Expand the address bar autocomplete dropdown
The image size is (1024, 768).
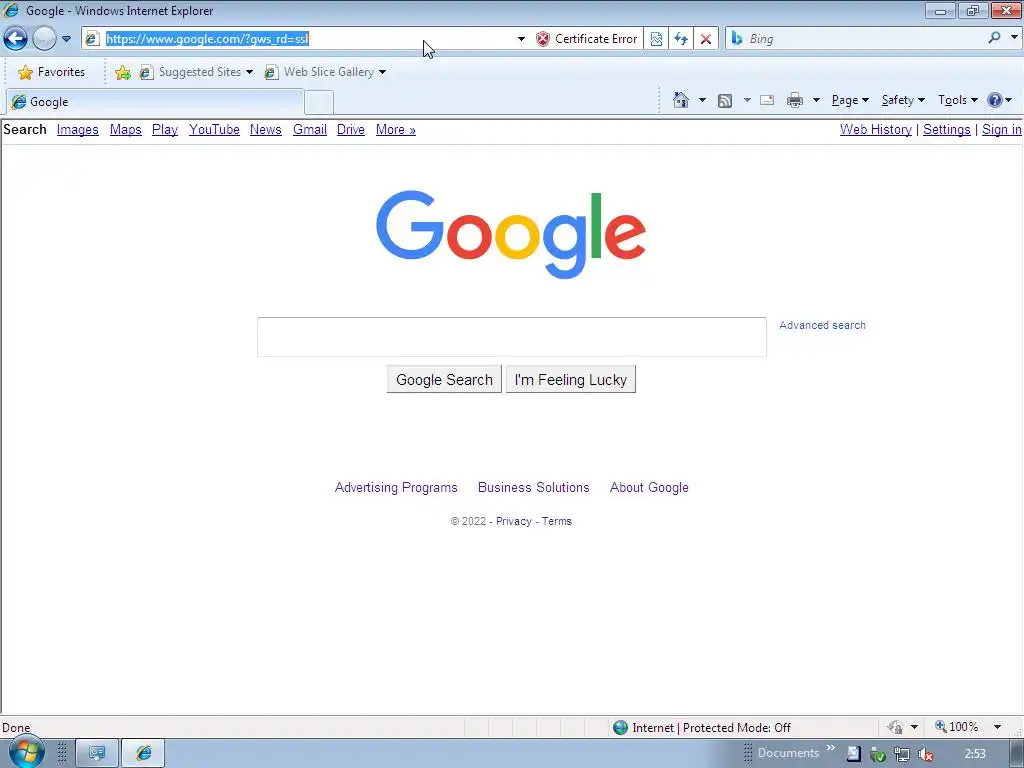[x=521, y=39]
